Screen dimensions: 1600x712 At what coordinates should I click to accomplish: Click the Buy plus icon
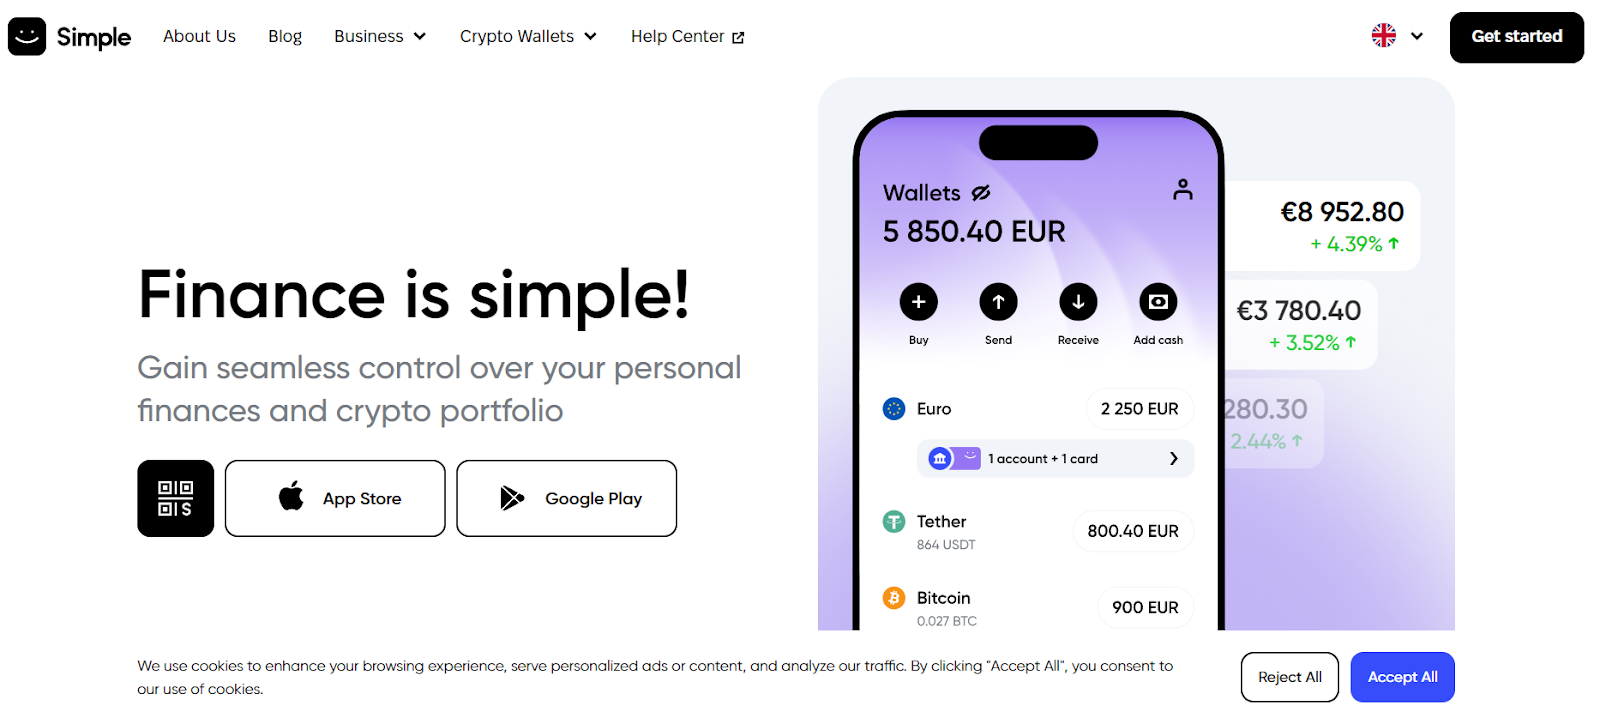click(918, 302)
